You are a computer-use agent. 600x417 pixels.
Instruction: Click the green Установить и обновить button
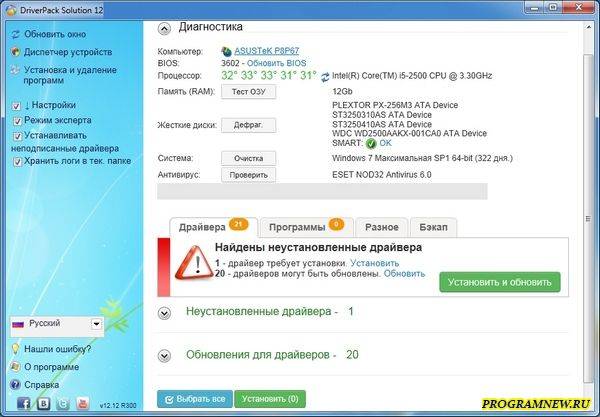click(x=500, y=282)
